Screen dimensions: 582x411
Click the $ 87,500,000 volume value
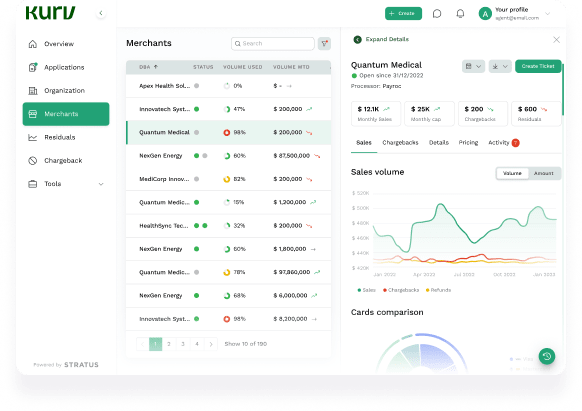[x=291, y=156]
